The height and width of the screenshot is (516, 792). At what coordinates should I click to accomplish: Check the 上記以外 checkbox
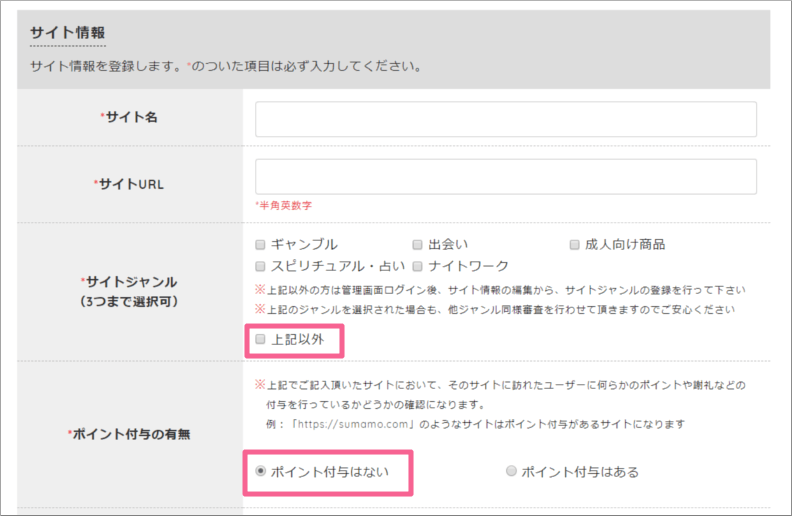260,339
